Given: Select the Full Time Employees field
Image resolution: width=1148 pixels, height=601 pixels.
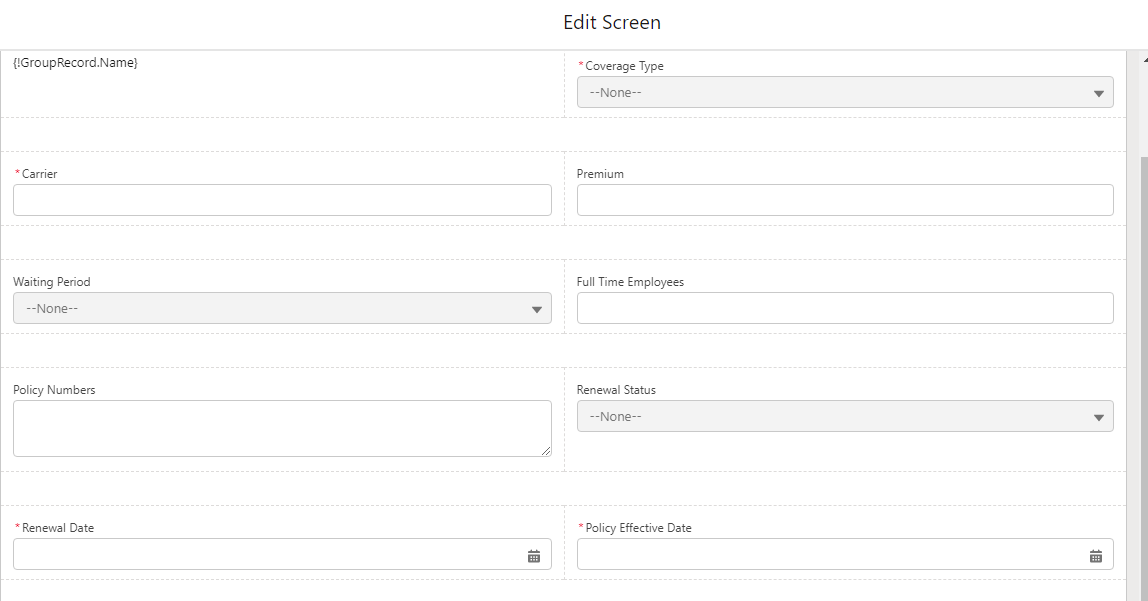Looking at the screenshot, I should pos(845,308).
